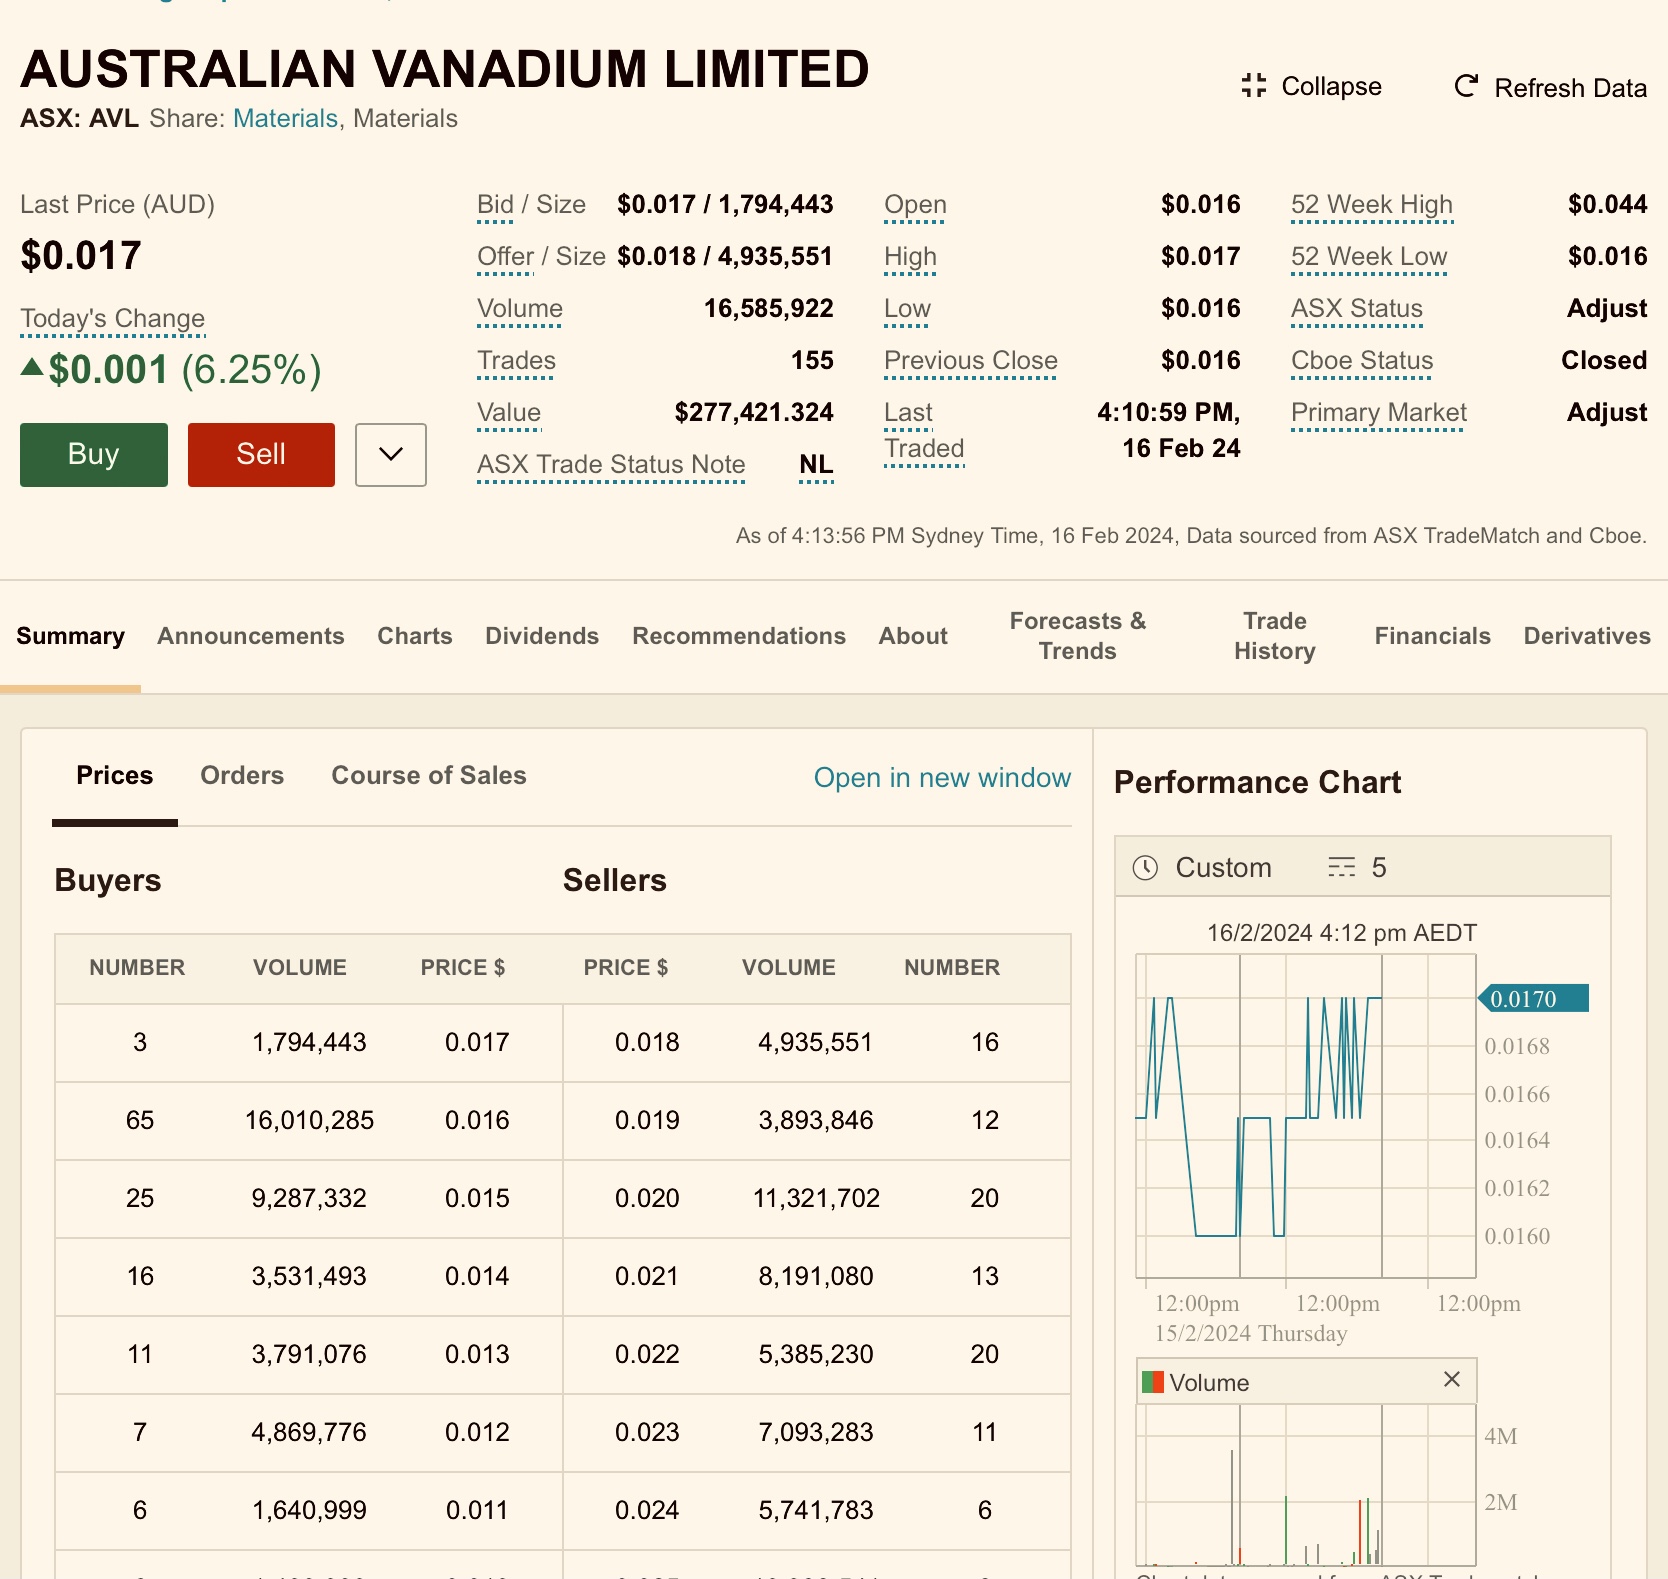Select the Prices sub-tab

[x=115, y=776]
